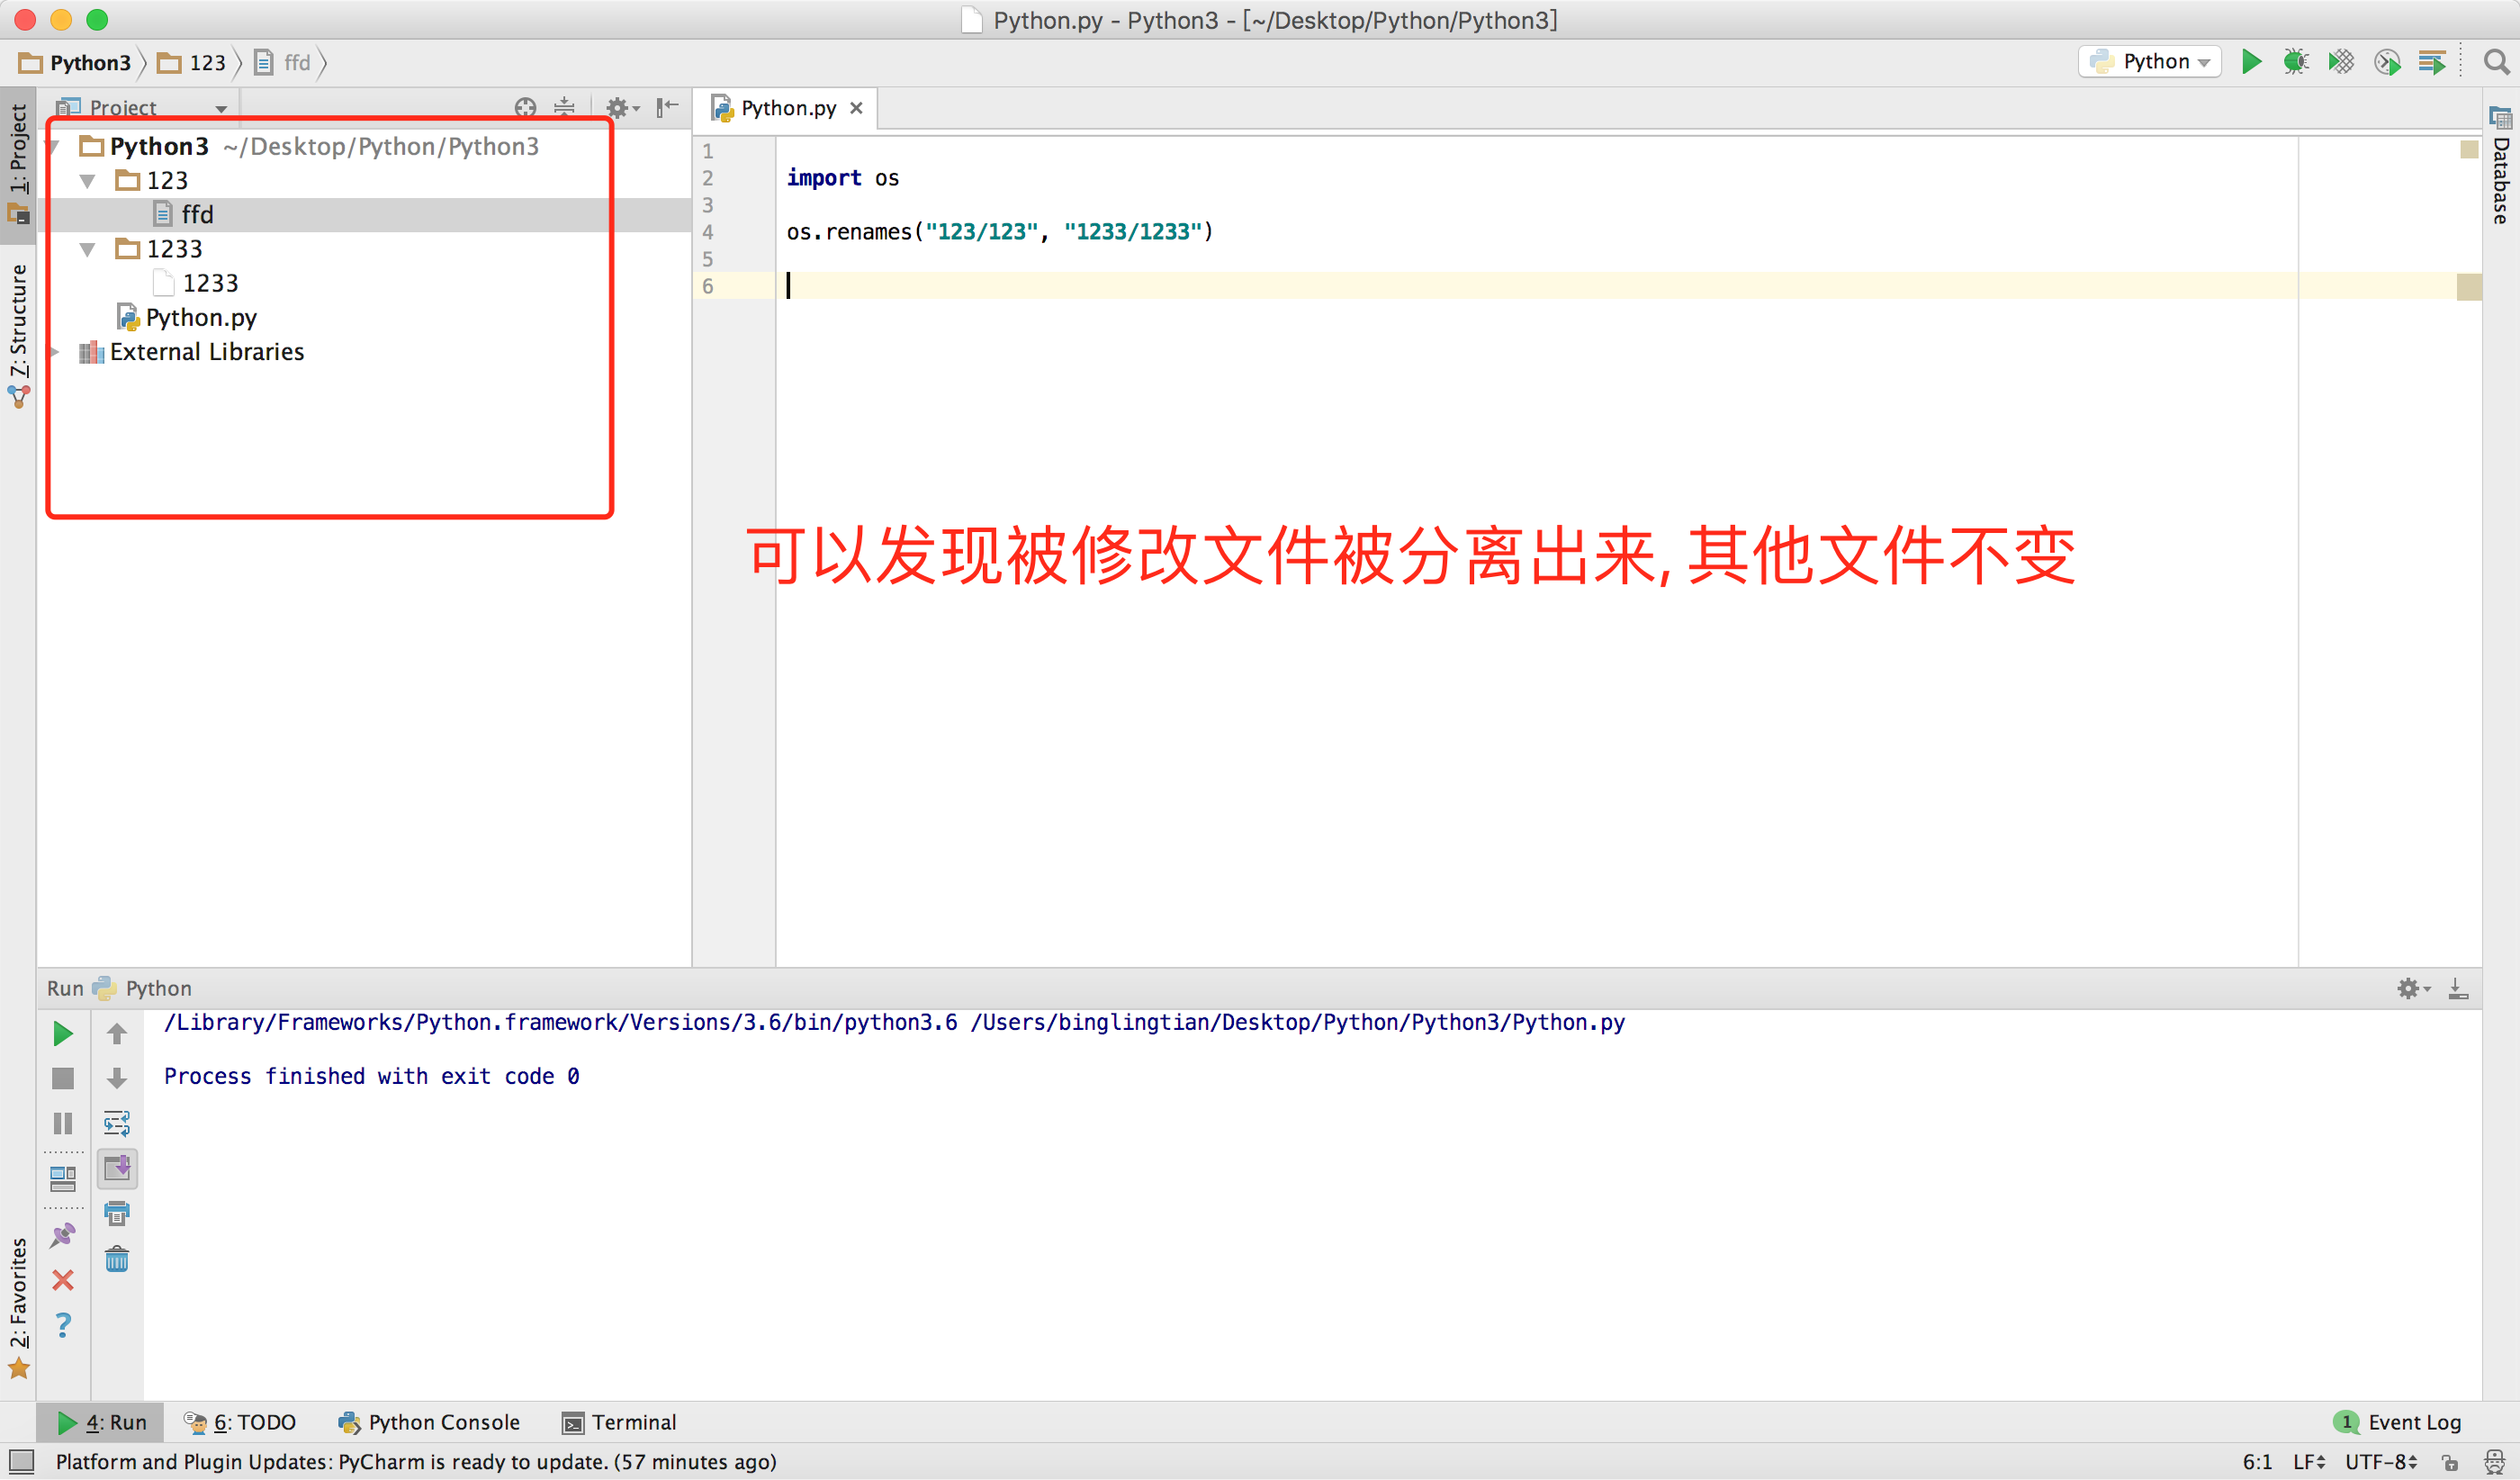The width and height of the screenshot is (2520, 1480).
Task: Click the Print icon in Run panel
Action: (117, 1214)
